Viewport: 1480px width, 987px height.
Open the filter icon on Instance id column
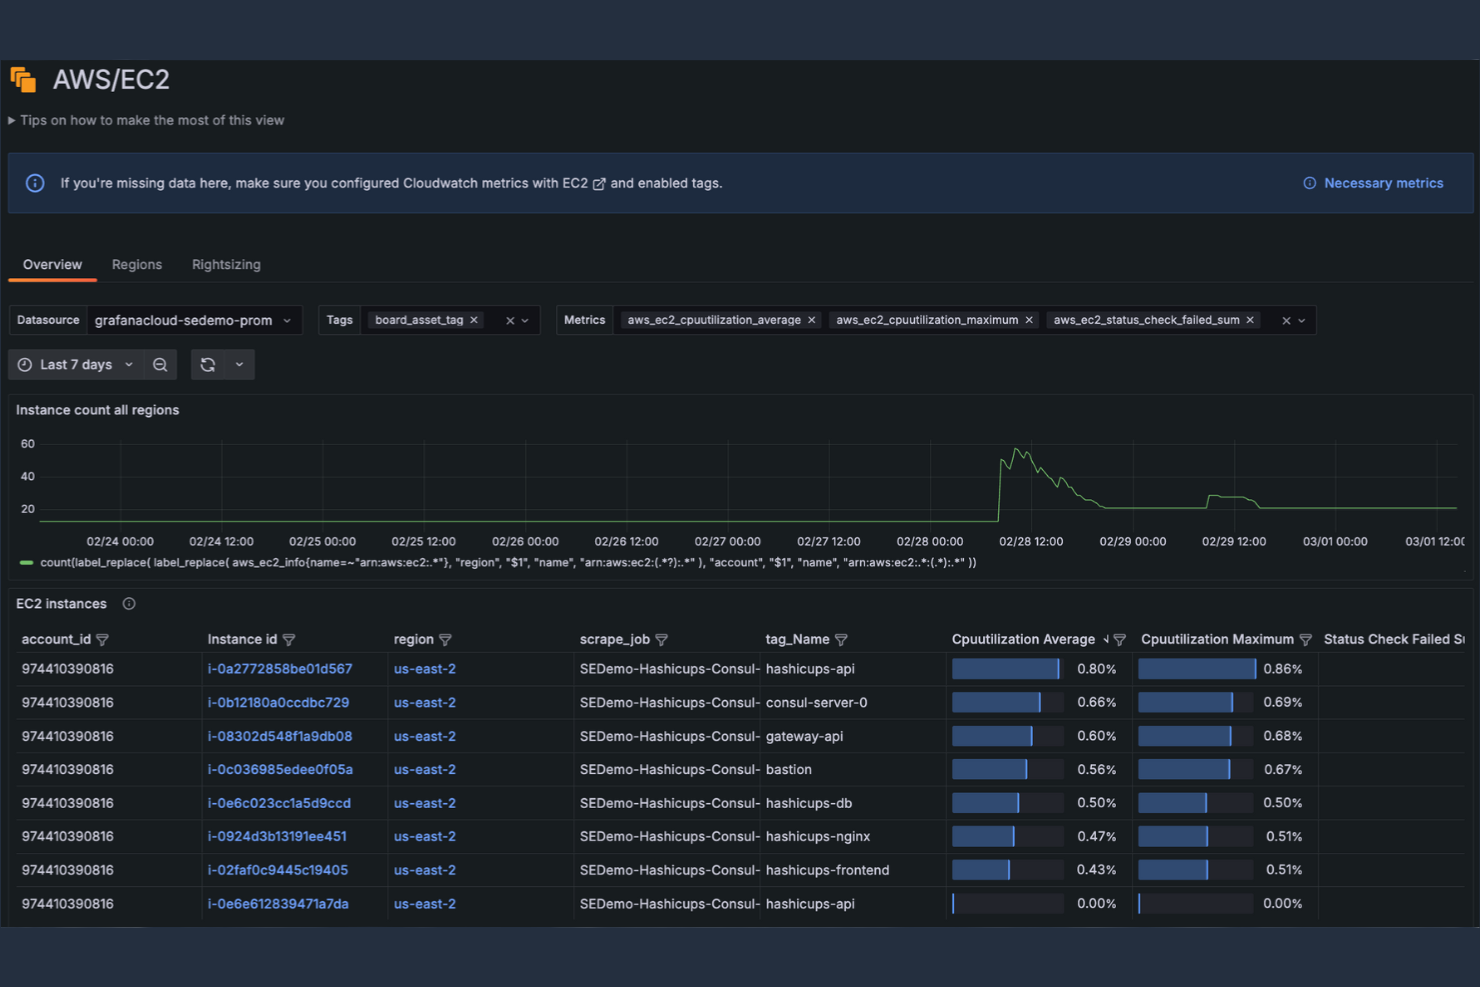289,639
